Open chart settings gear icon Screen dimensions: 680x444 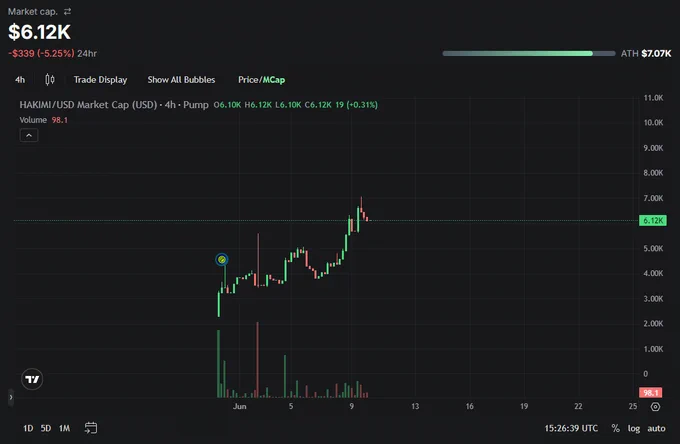click(x=655, y=407)
